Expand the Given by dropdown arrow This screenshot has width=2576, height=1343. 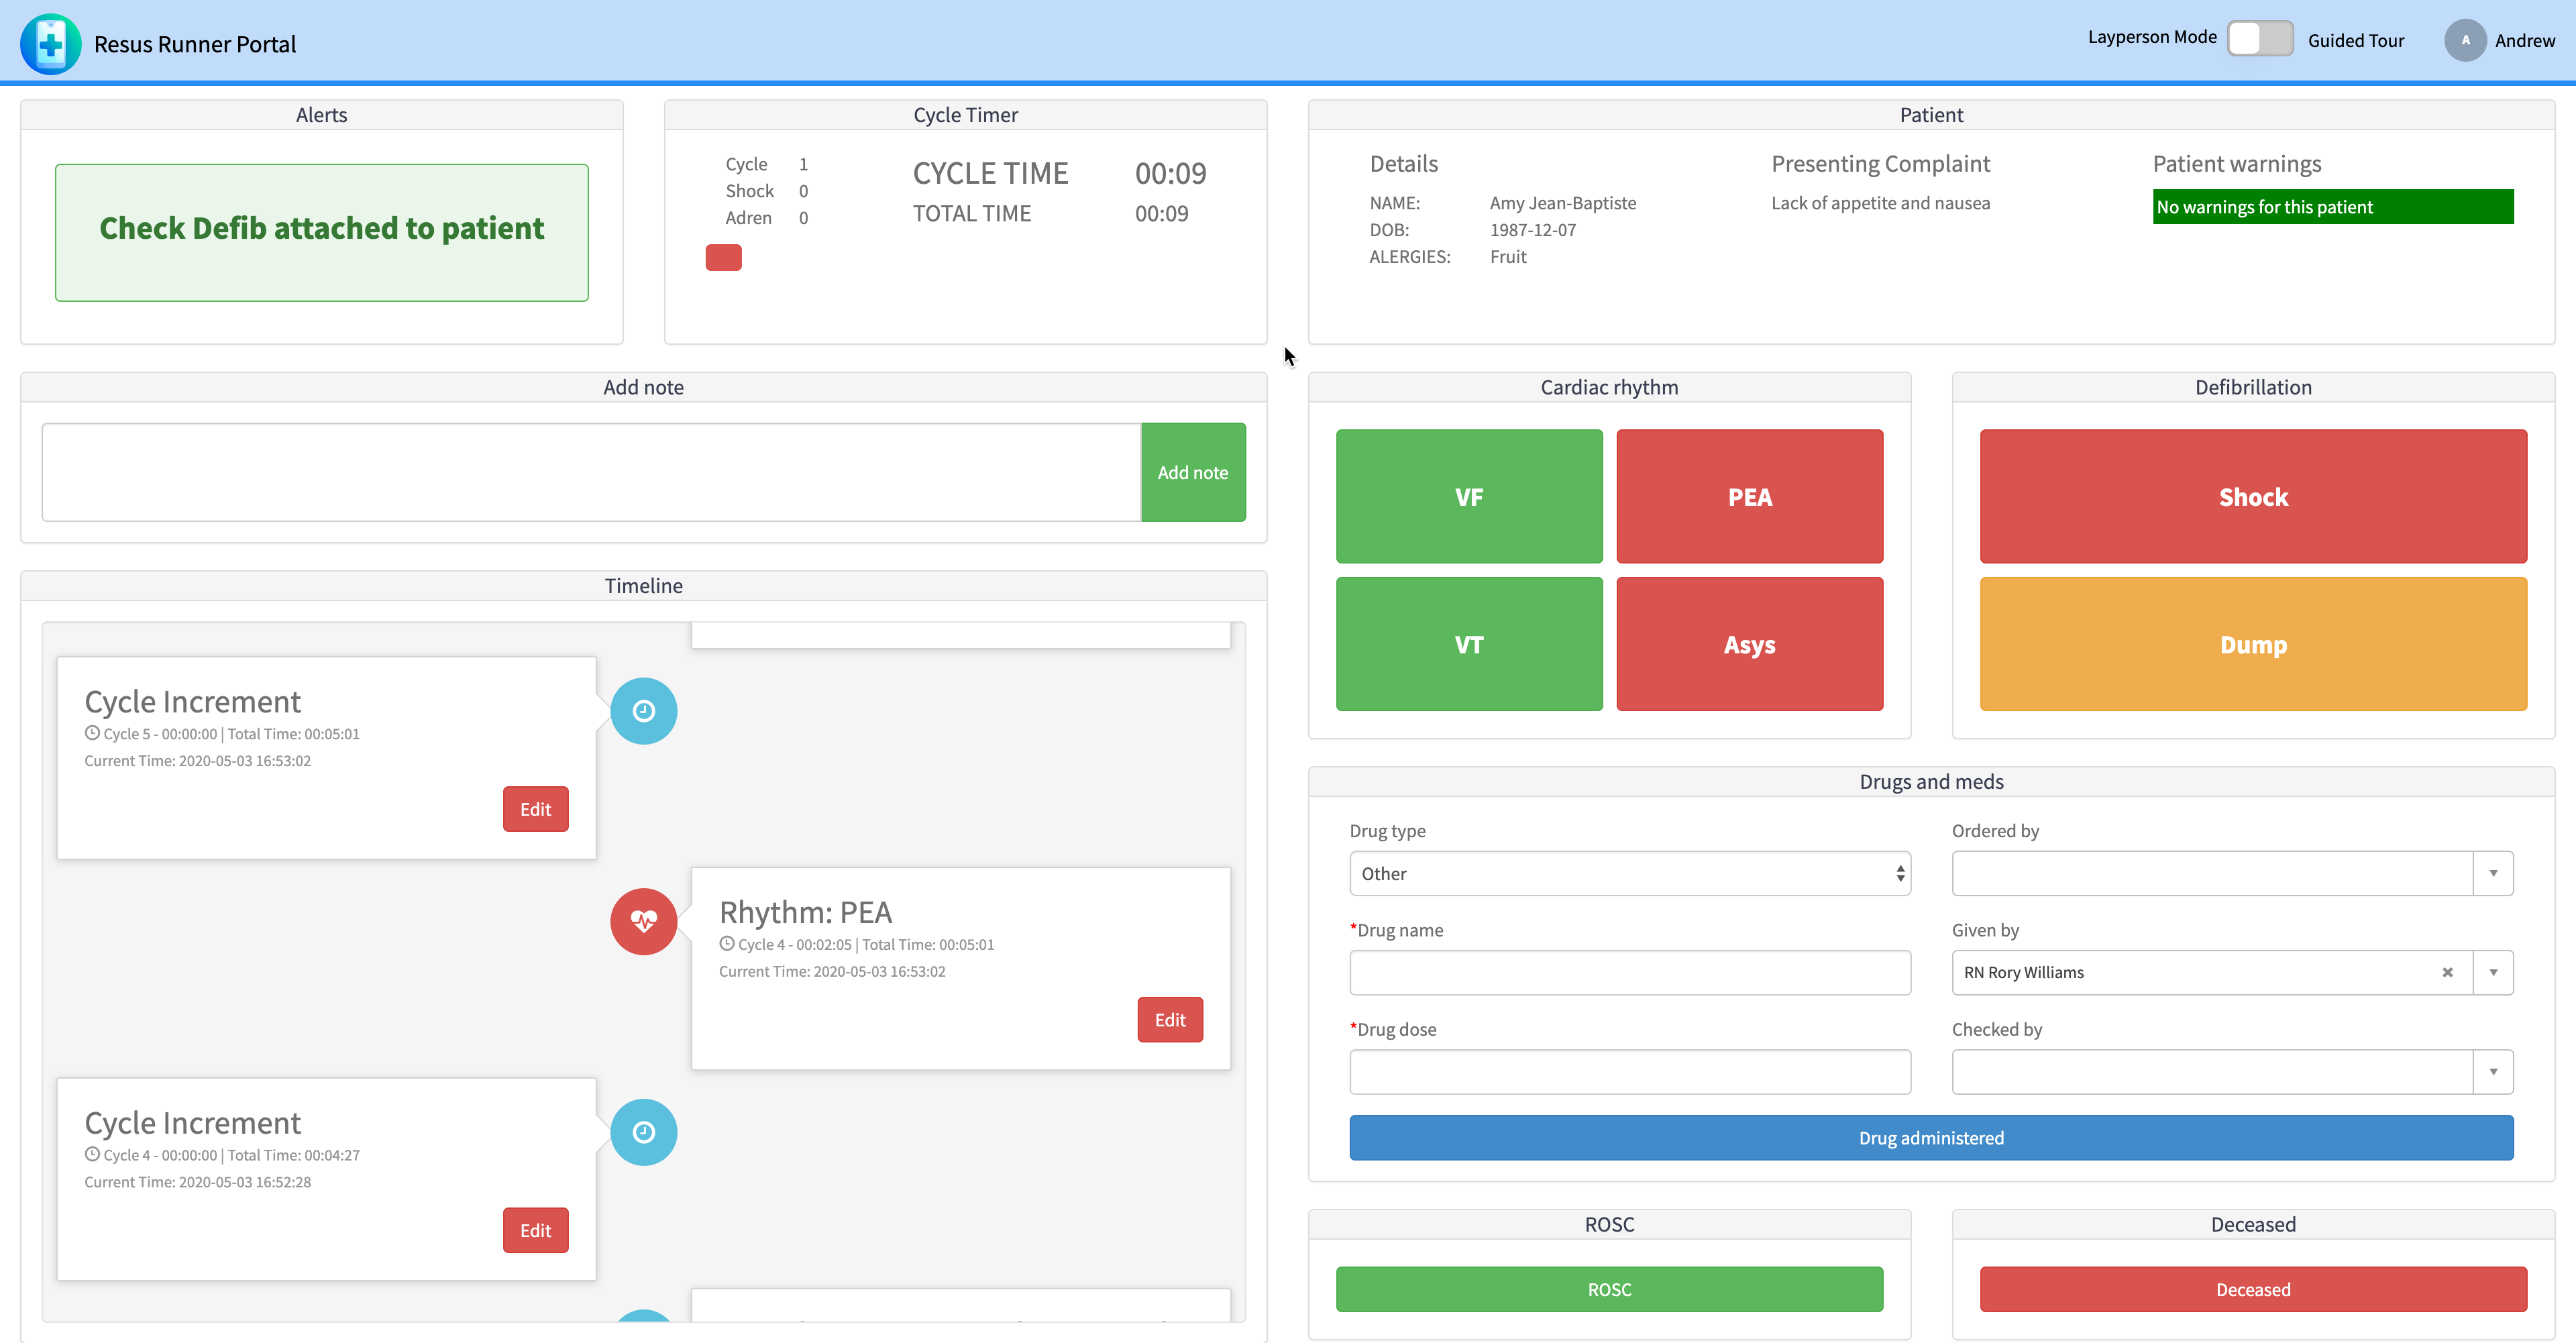point(2493,972)
